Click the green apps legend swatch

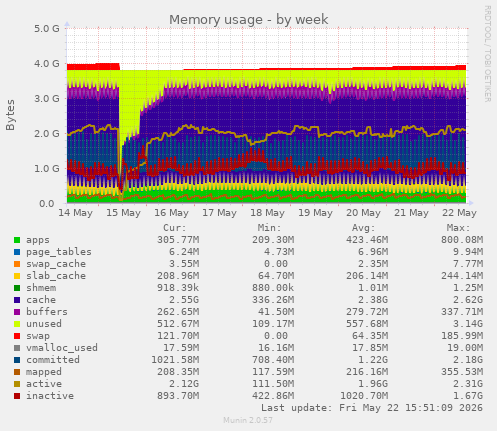[x=17, y=240]
